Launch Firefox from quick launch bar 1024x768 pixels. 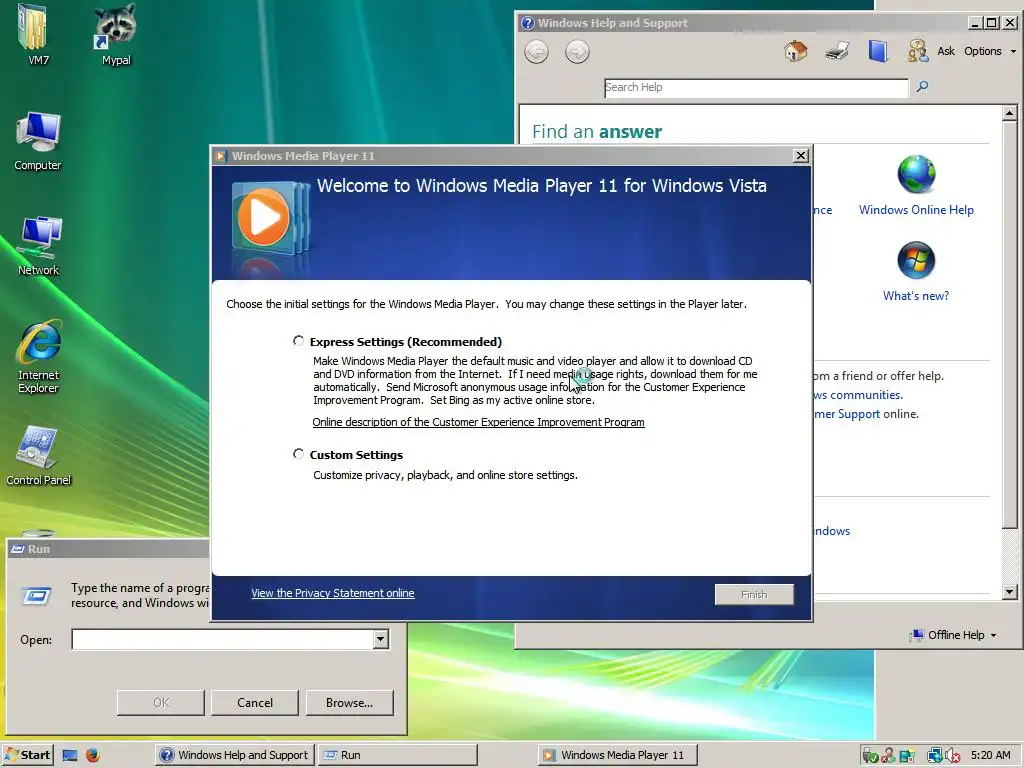[x=93, y=755]
